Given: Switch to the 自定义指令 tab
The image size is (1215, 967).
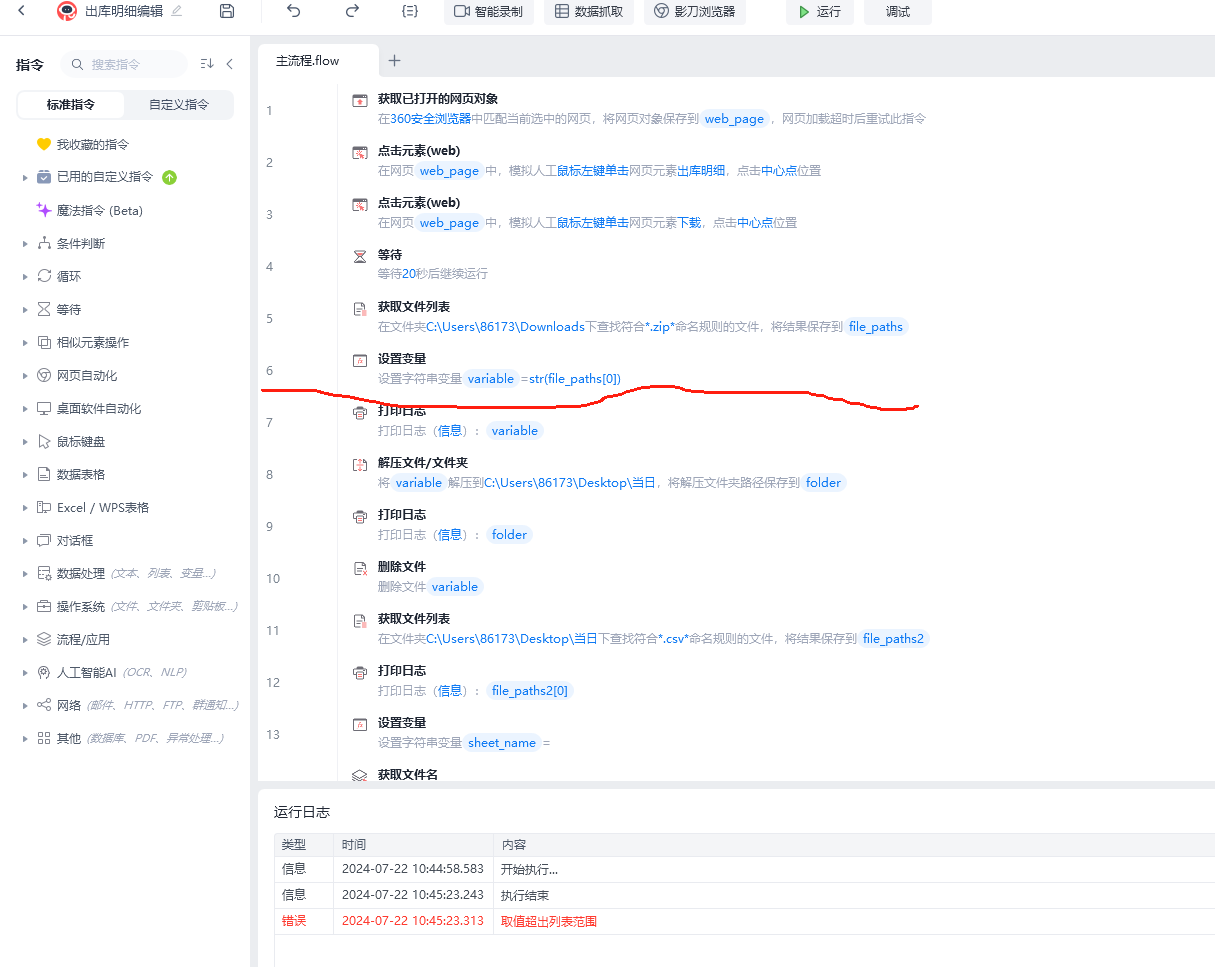Looking at the screenshot, I should (179, 104).
